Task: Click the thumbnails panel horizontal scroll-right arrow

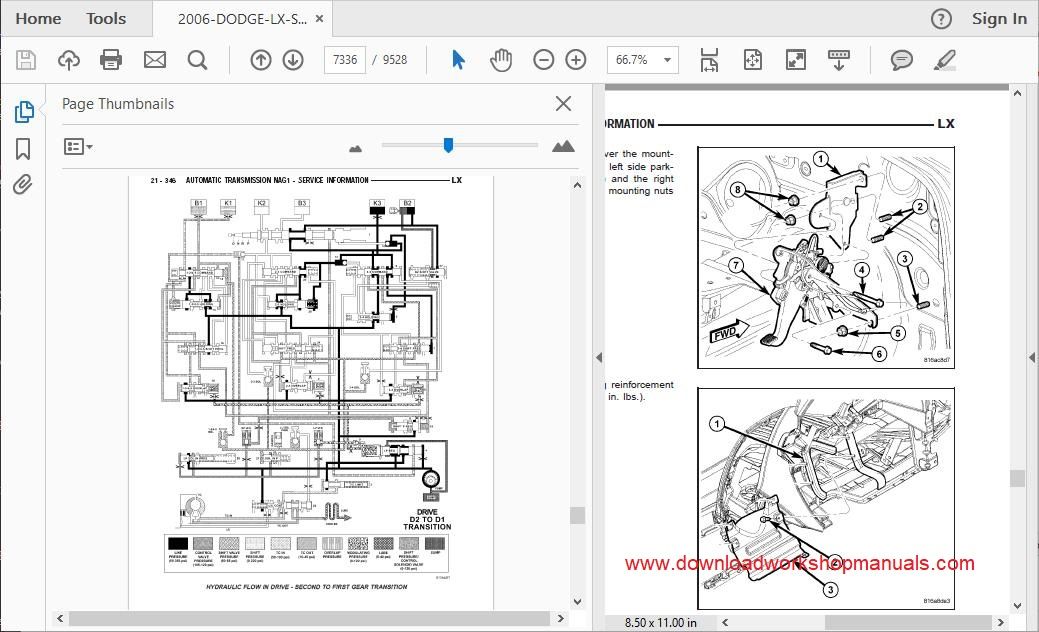Action: pyautogui.click(x=561, y=619)
